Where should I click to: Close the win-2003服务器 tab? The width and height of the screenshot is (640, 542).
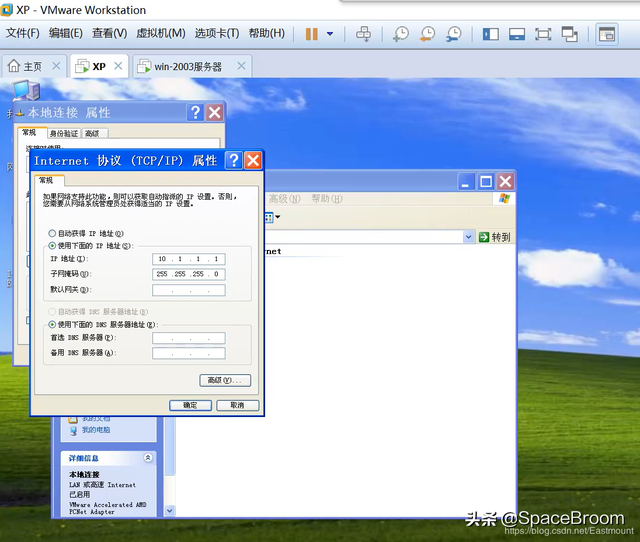click(x=242, y=66)
